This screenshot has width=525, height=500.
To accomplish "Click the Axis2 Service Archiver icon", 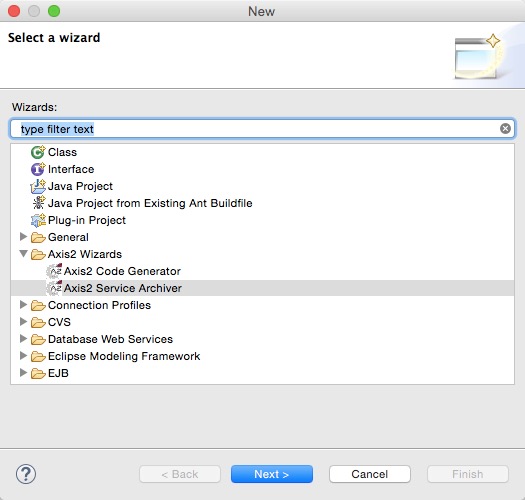I will pos(54,288).
